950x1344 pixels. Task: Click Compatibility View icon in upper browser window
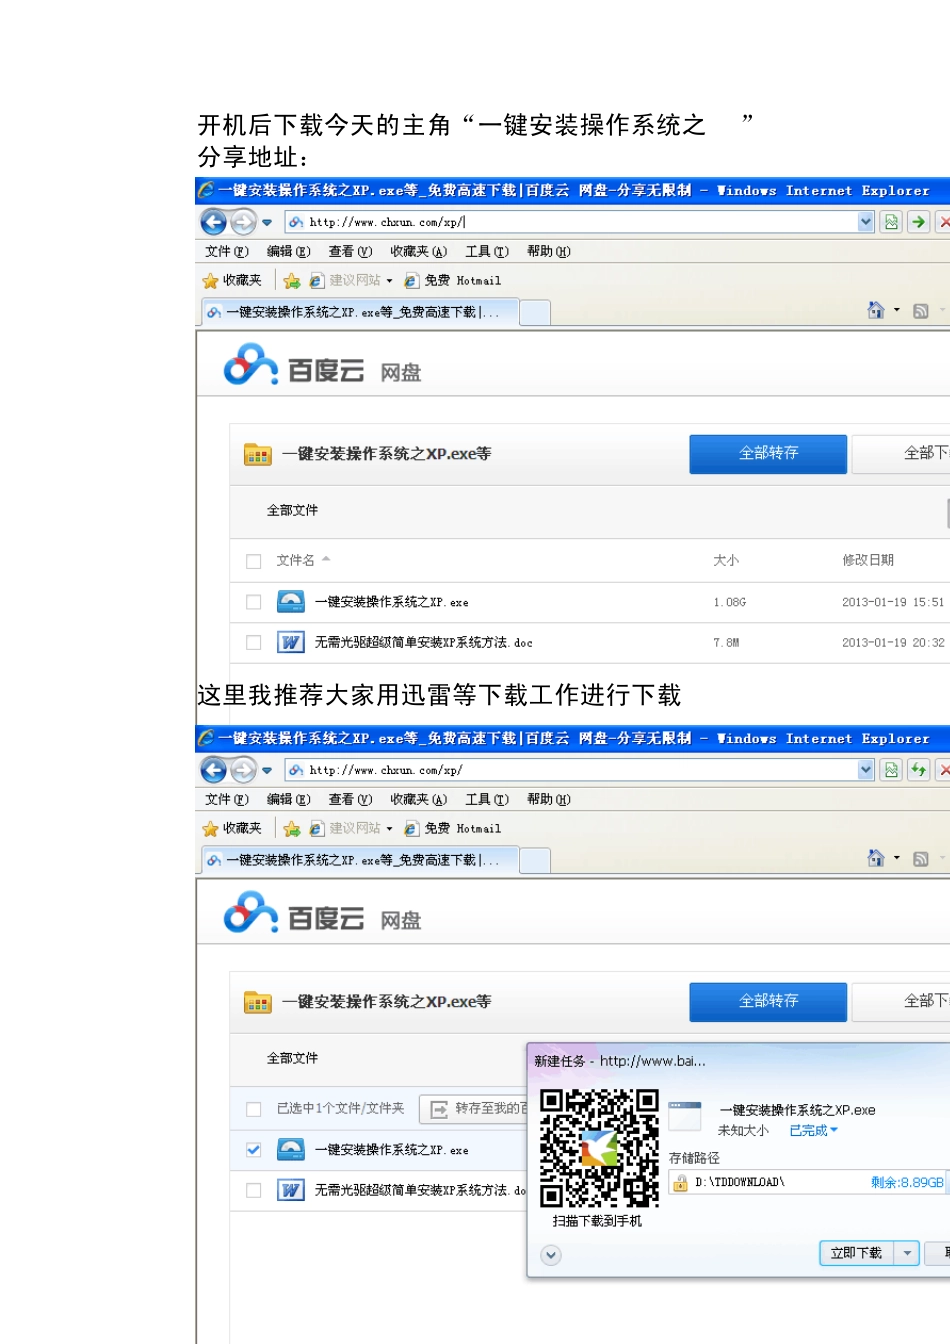click(891, 222)
